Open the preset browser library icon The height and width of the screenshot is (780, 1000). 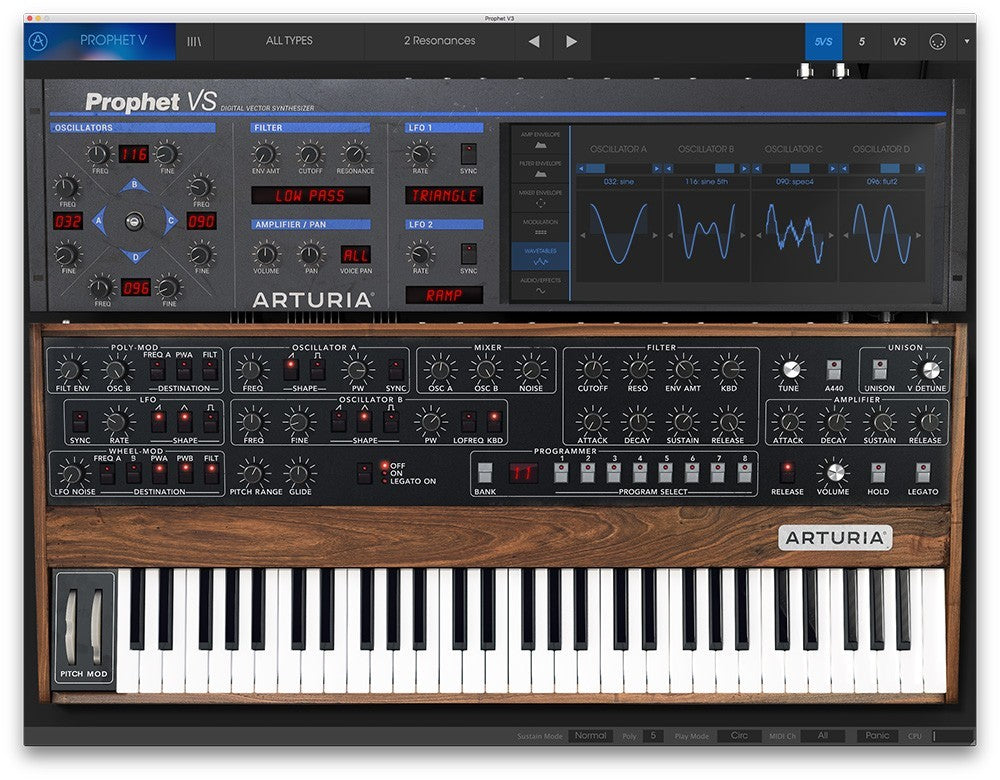click(x=194, y=41)
